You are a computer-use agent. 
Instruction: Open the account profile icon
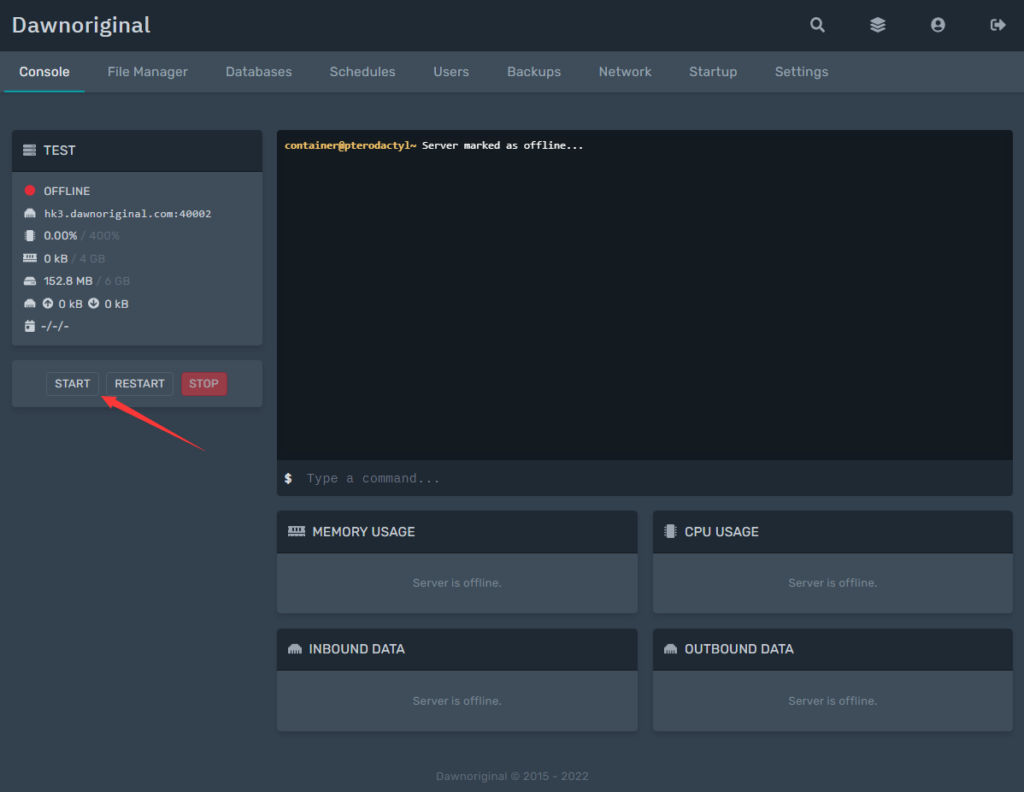click(938, 25)
